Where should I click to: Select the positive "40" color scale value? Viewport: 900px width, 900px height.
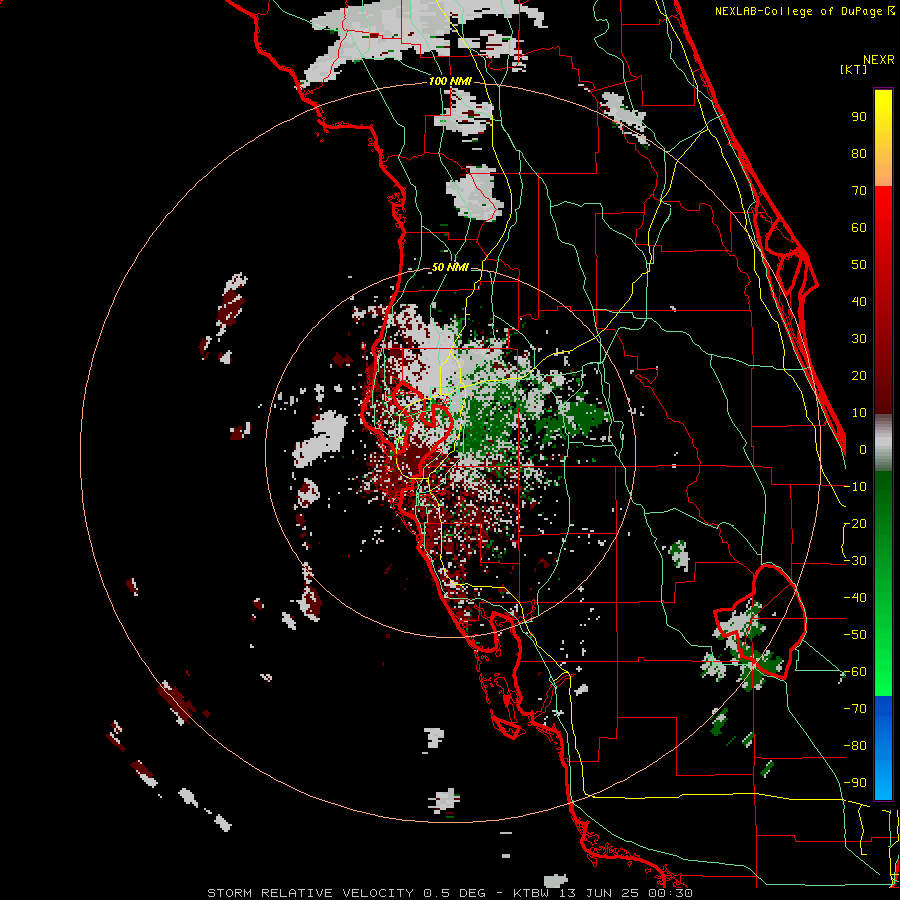859,302
